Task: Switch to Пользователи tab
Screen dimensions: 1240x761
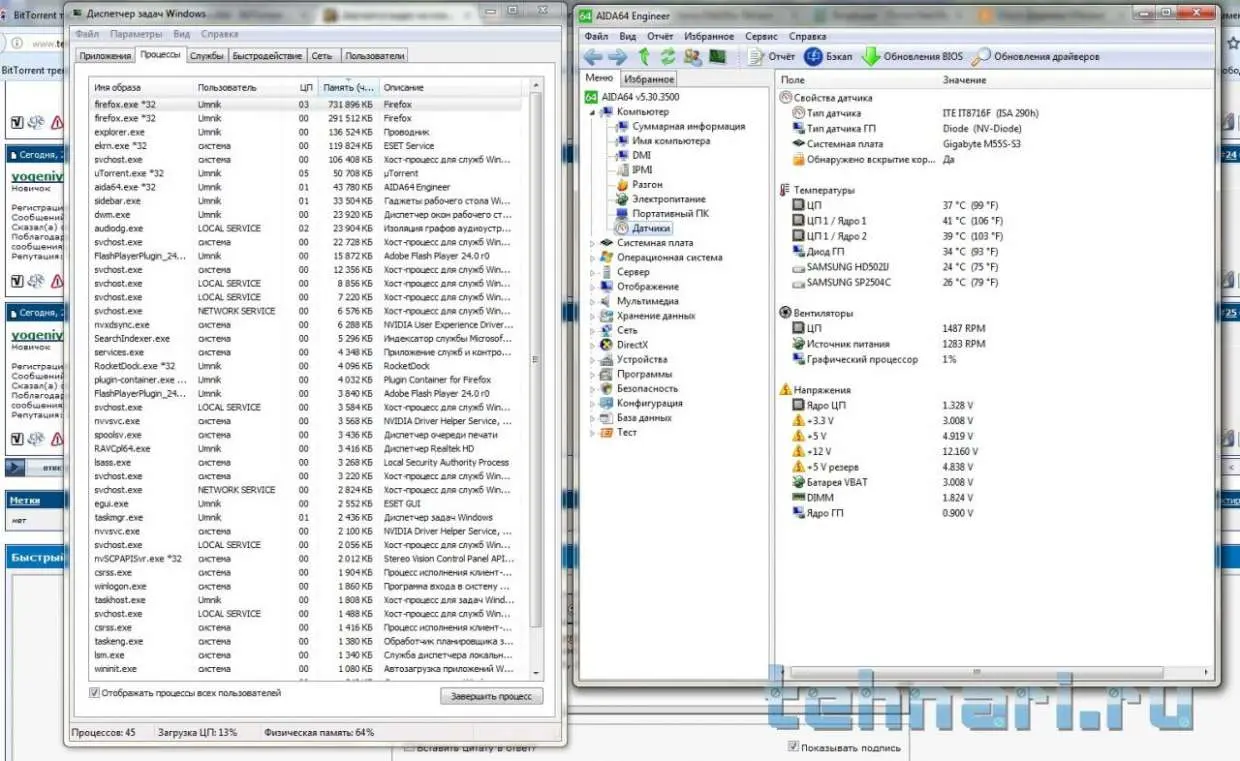Action: 375,56
